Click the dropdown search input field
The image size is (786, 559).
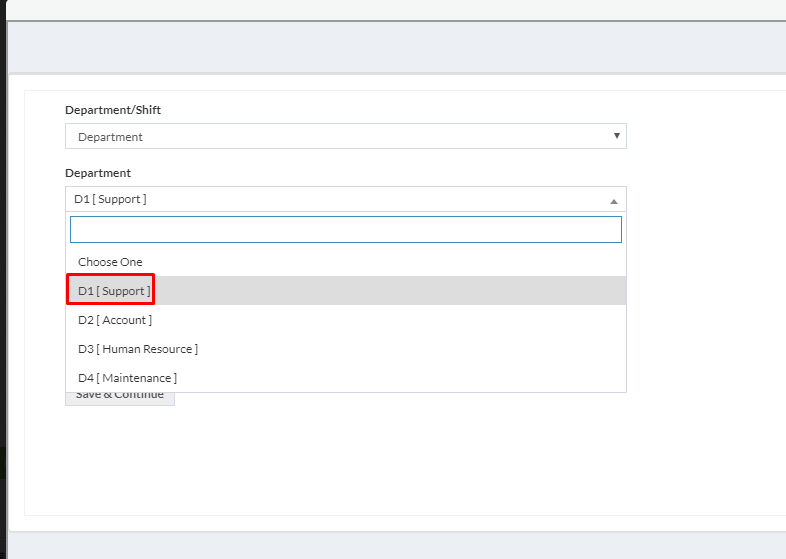(345, 230)
